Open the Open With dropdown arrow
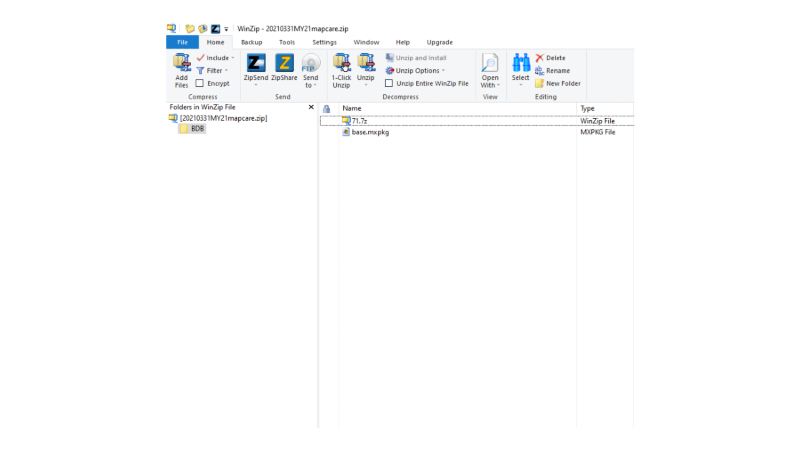Image resolution: width=800 pixels, height=450 pixels. pos(498,85)
